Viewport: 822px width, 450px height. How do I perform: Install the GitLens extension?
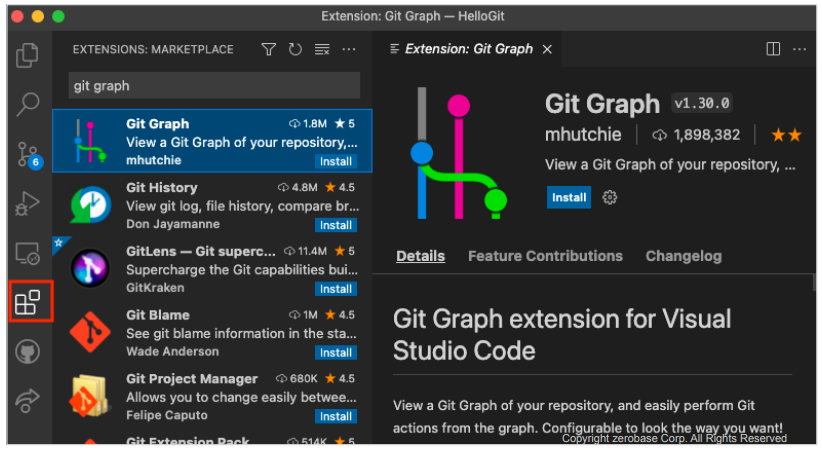tap(336, 288)
